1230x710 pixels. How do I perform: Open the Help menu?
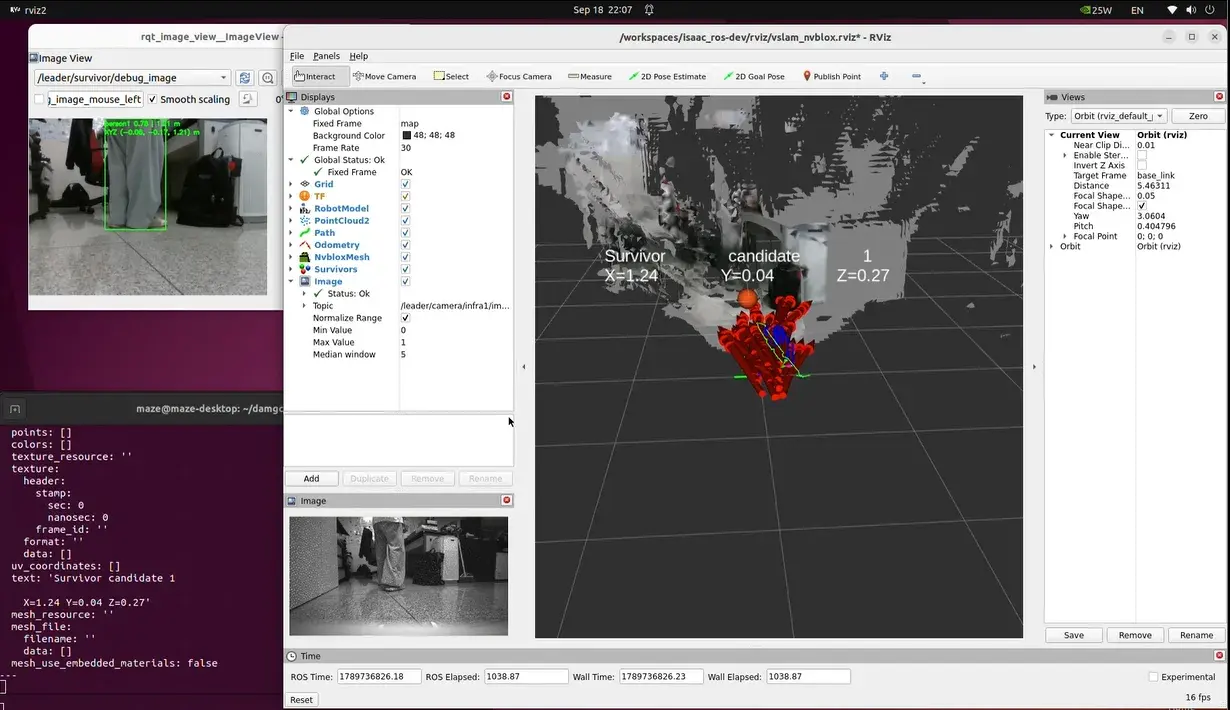(358, 56)
